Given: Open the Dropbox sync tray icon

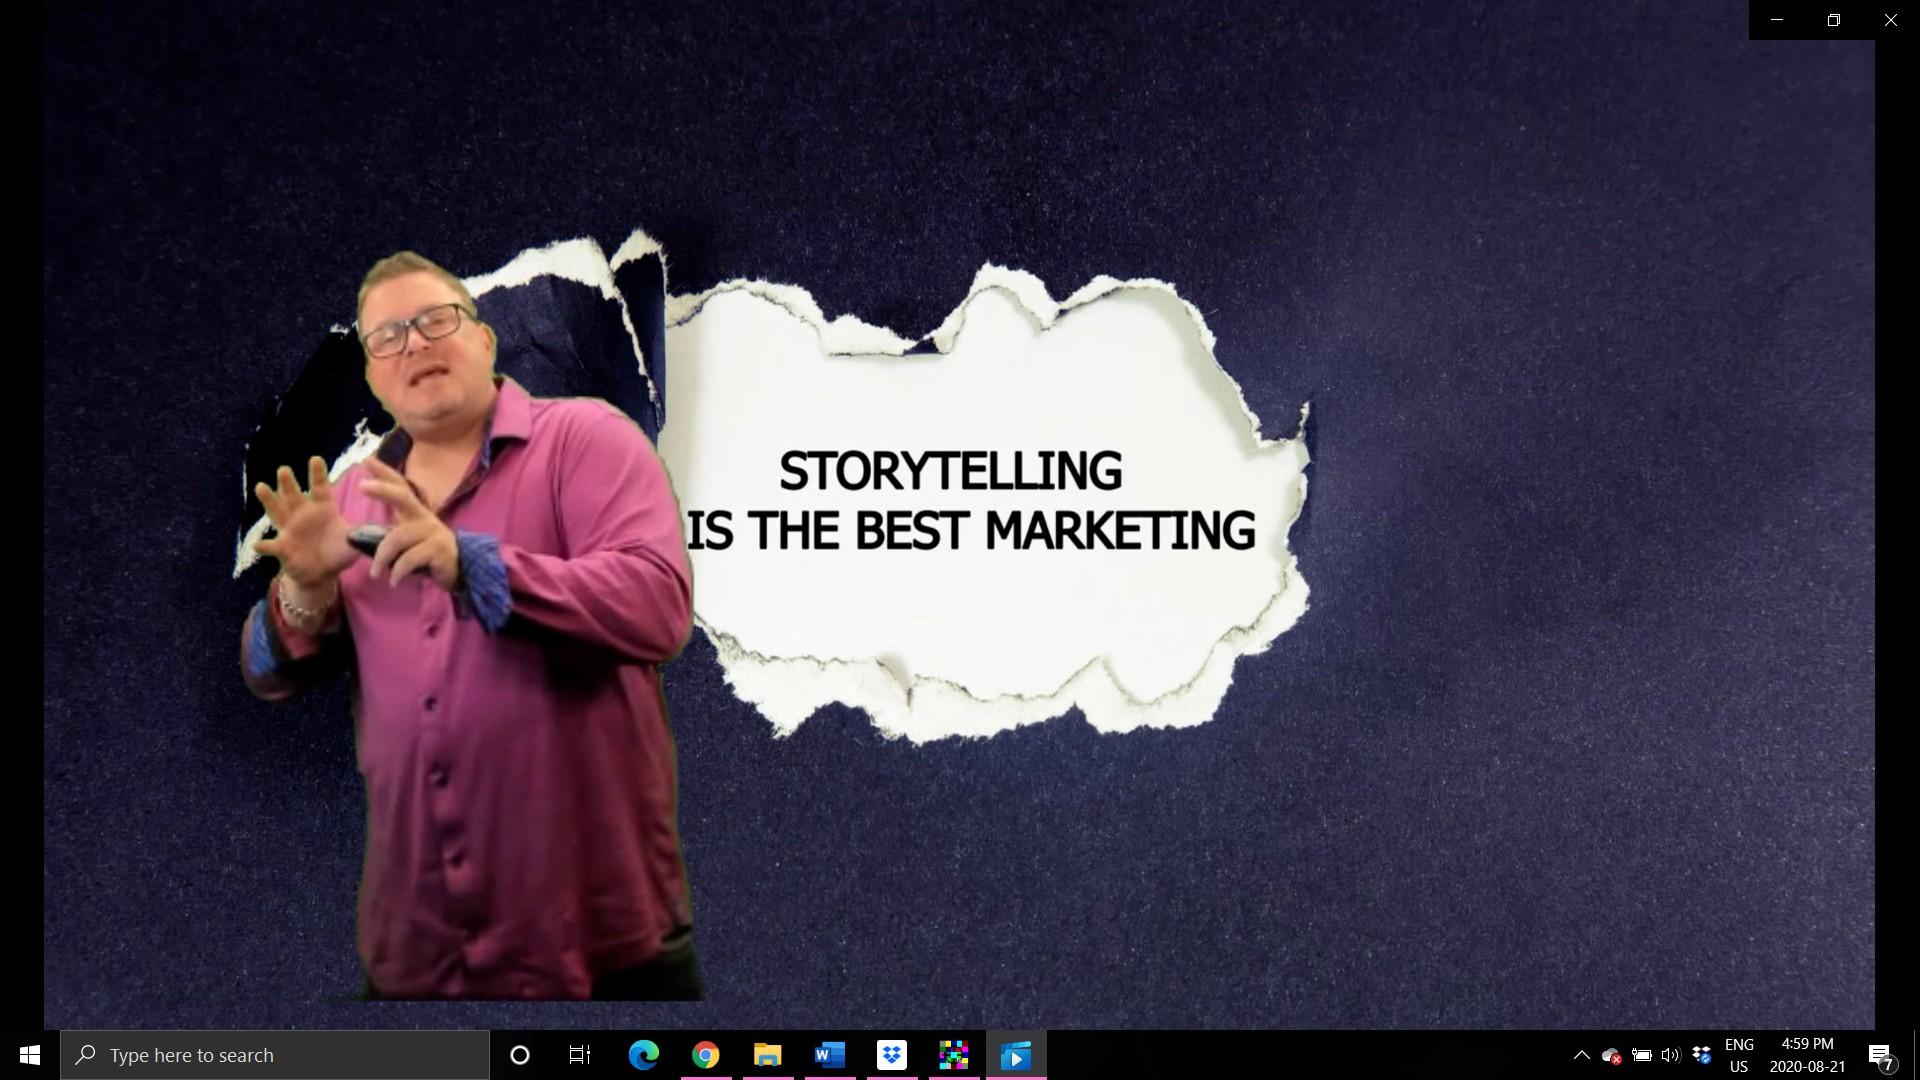Looking at the screenshot, I should 1701,1055.
